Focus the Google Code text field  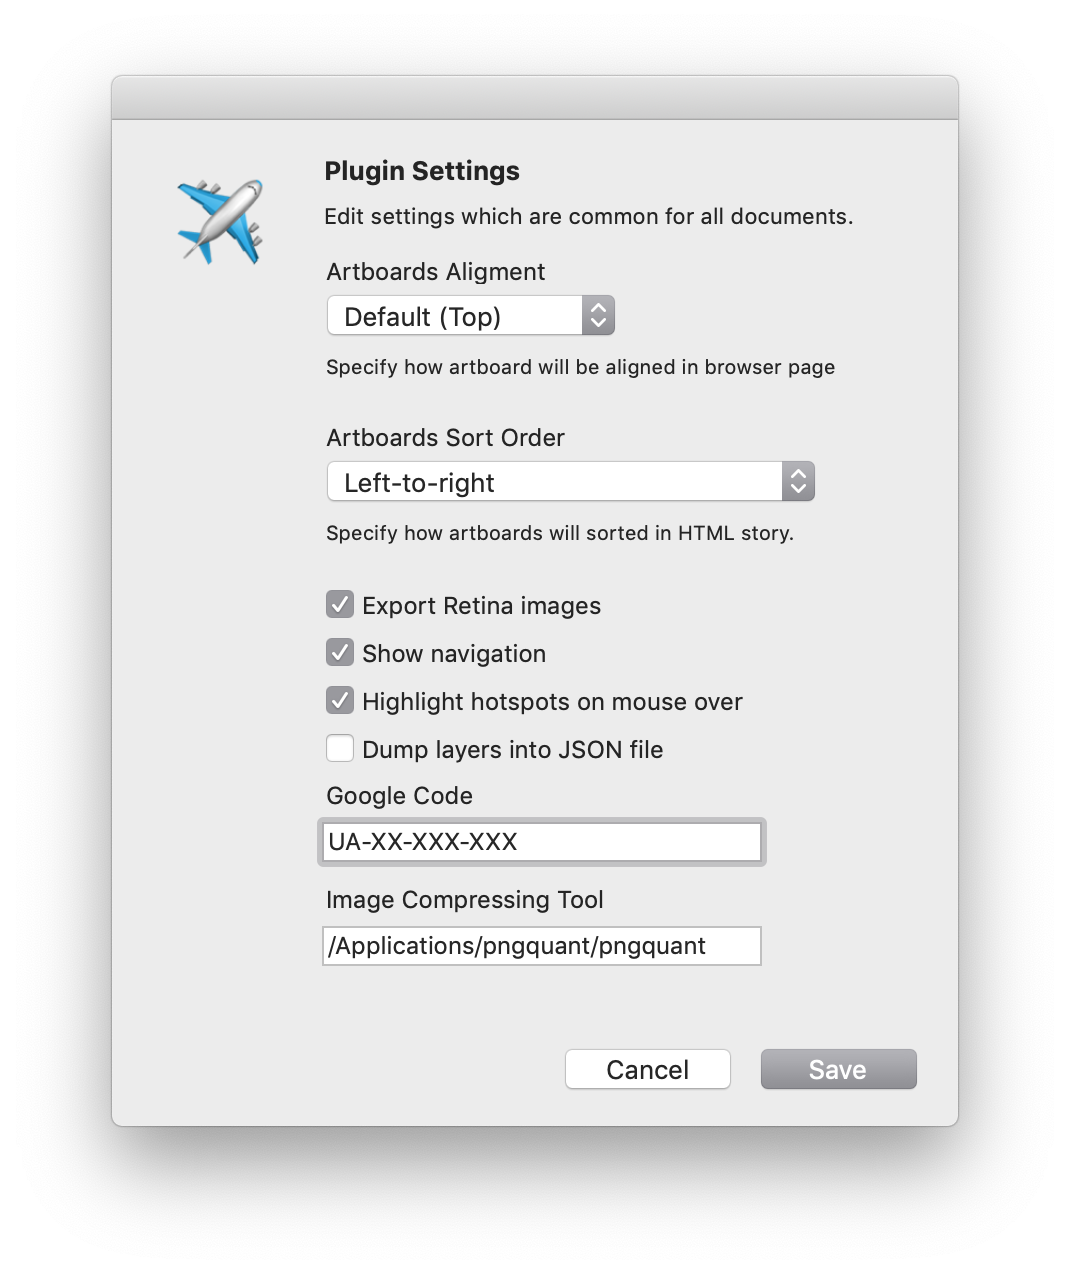(543, 842)
